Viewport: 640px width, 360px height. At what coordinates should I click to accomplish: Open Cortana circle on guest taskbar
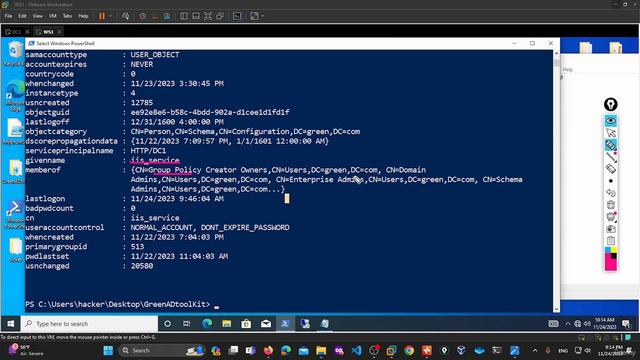(x=167, y=324)
